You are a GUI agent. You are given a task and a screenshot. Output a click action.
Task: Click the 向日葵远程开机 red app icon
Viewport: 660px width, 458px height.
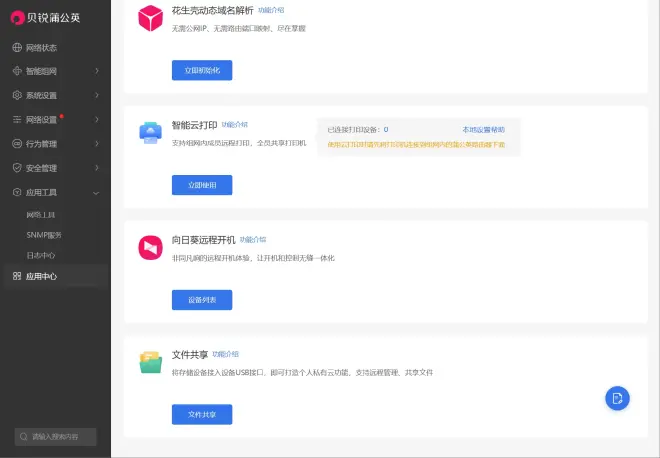pos(150,248)
